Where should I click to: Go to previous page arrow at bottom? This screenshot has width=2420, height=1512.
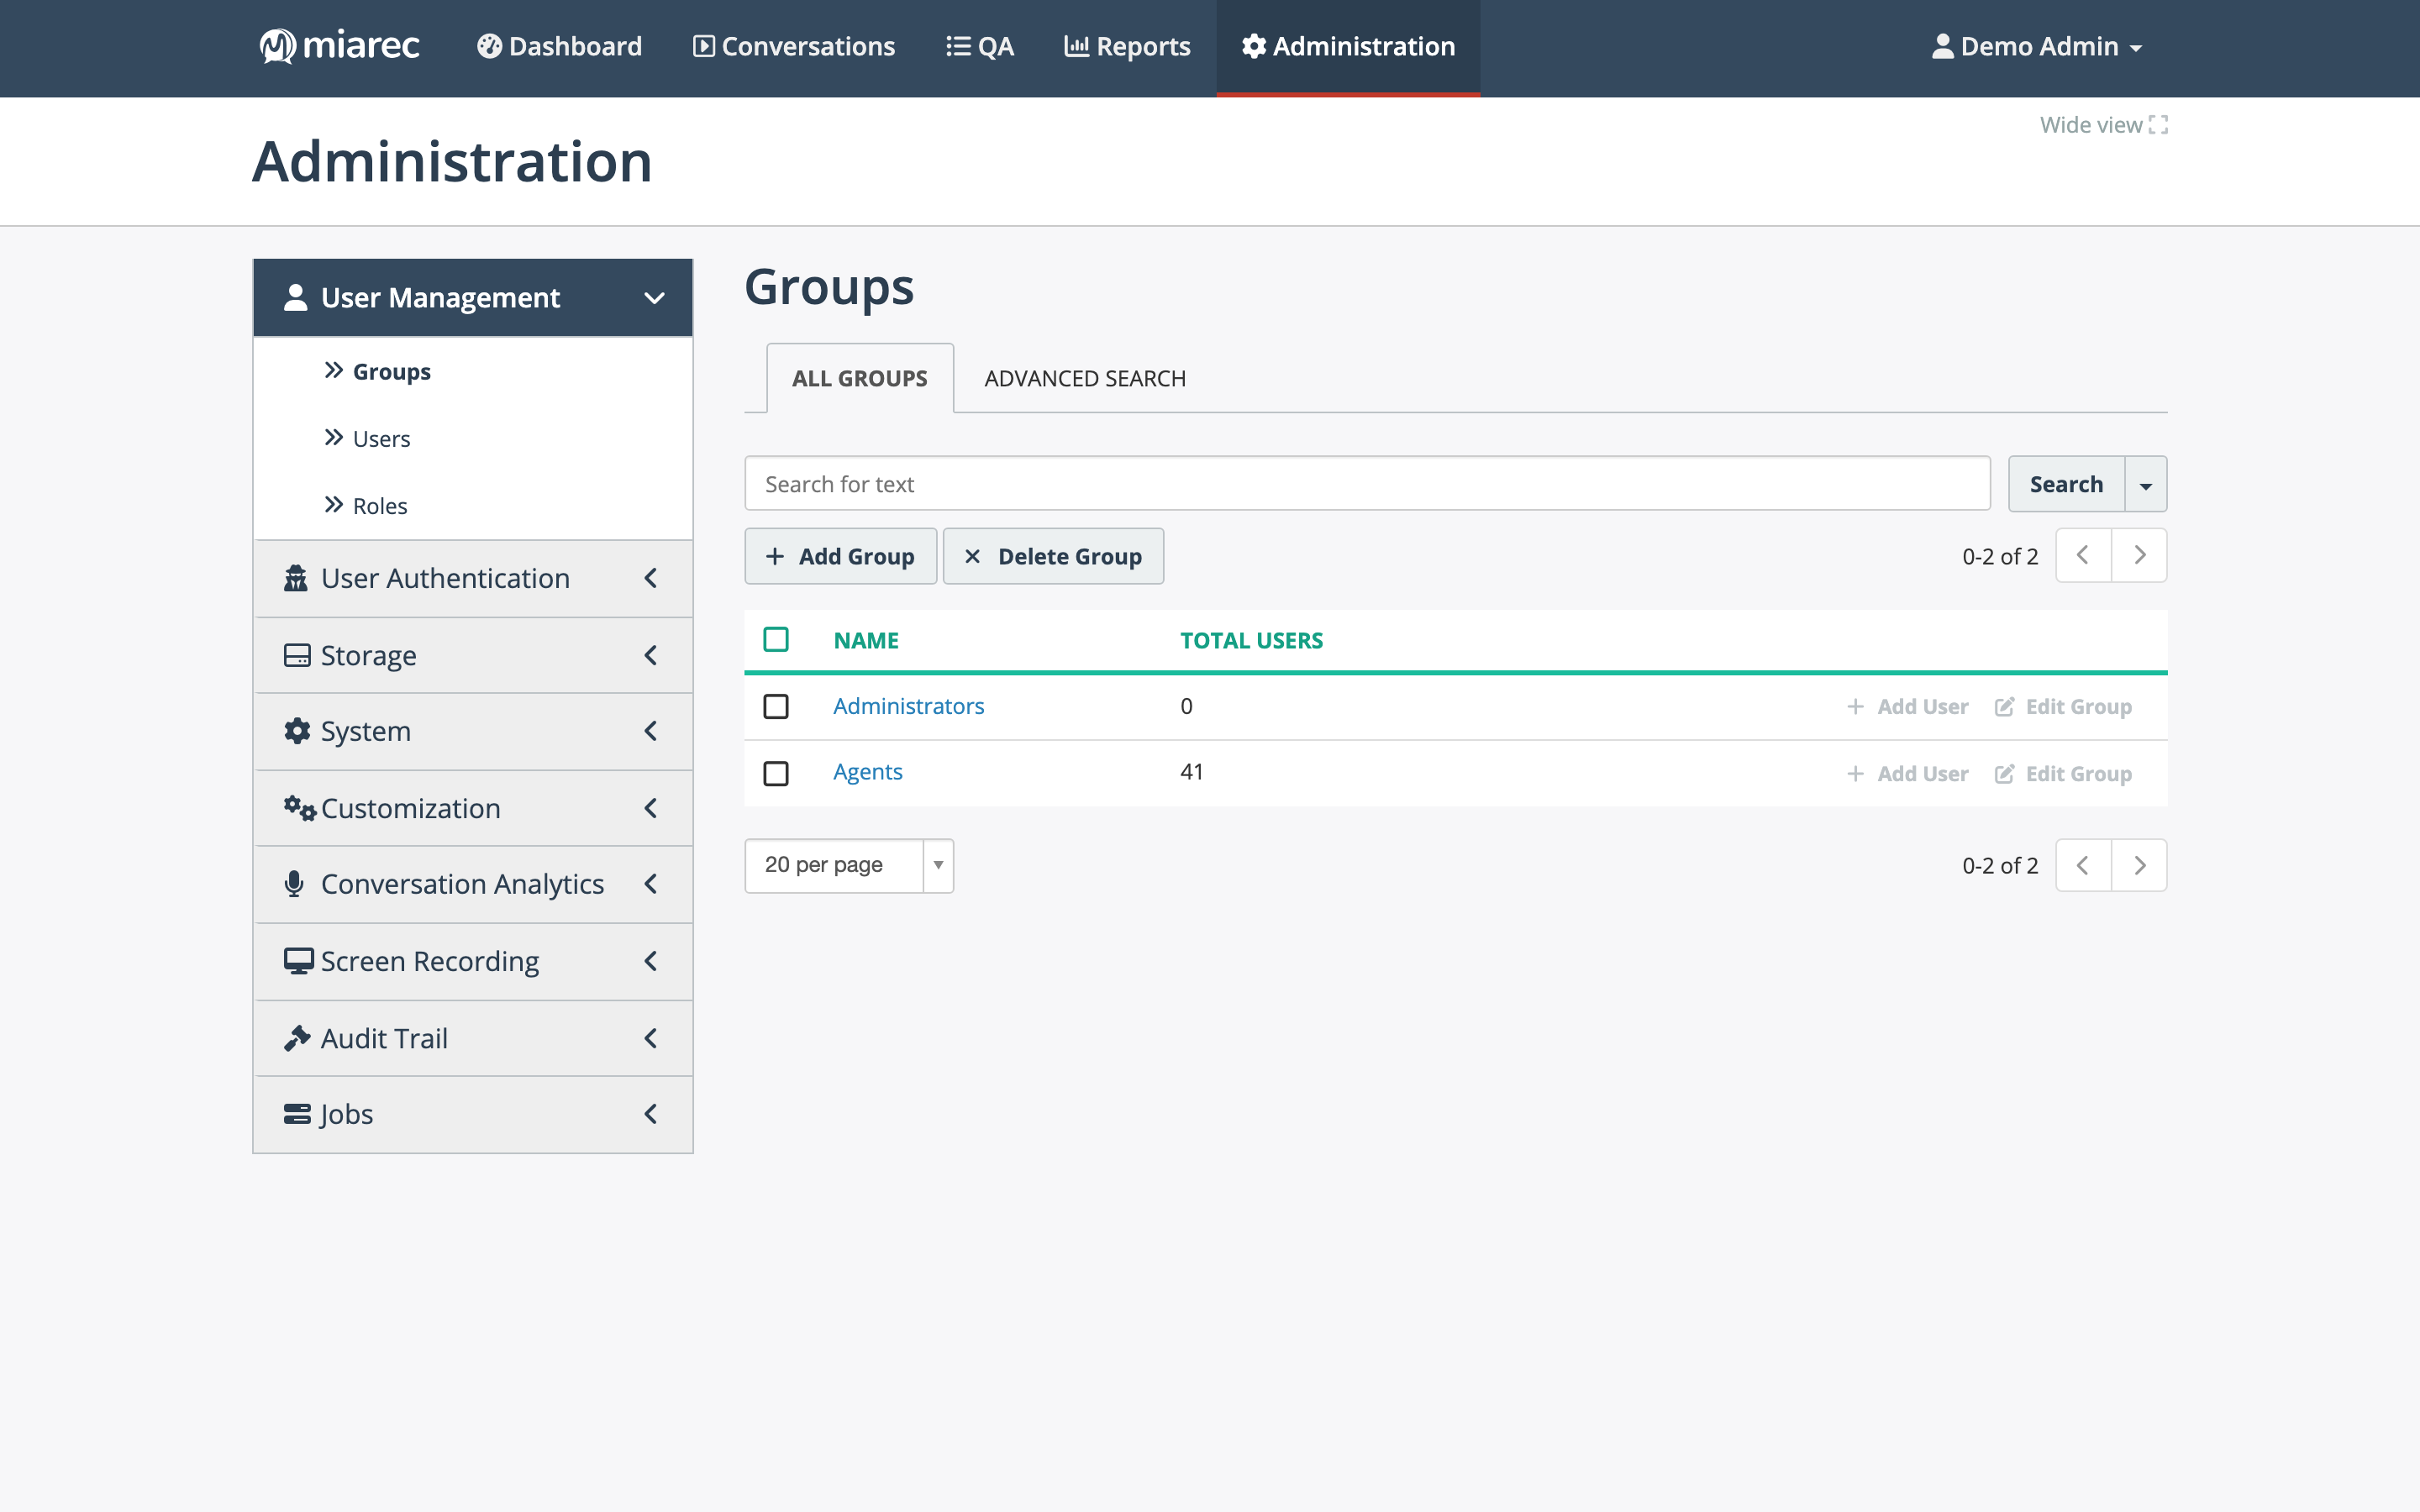point(2083,865)
